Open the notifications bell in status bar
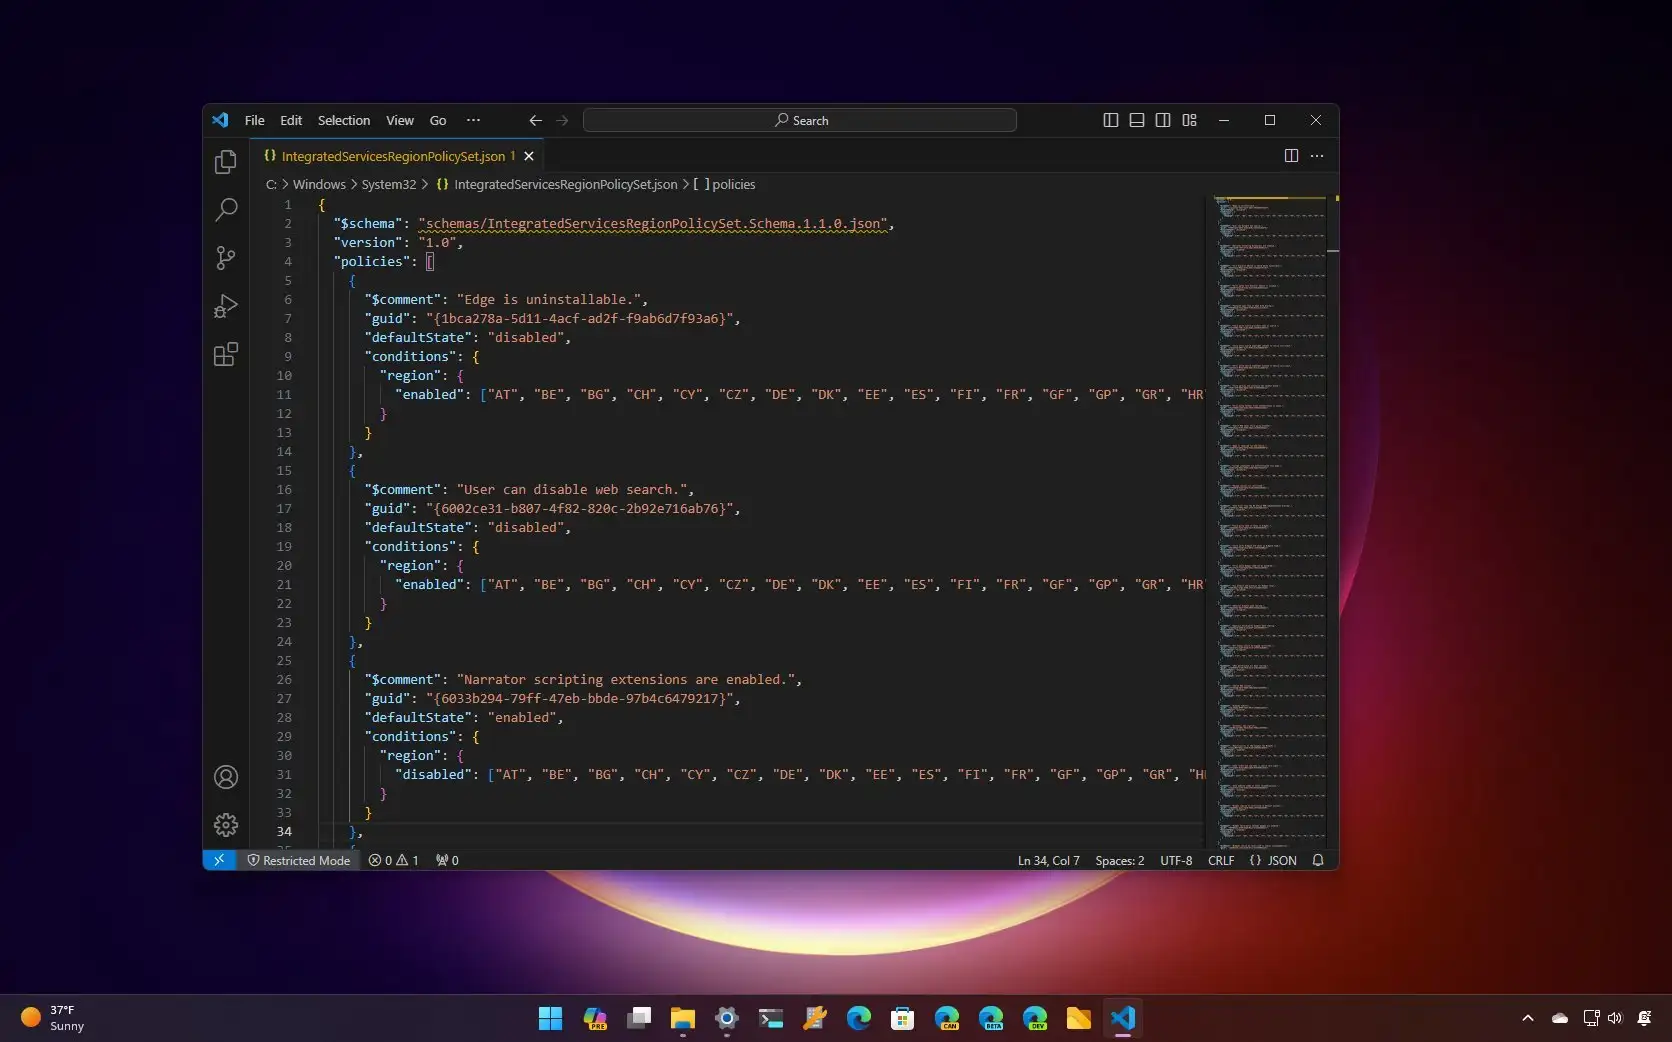Image resolution: width=1672 pixels, height=1042 pixels. point(1317,860)
